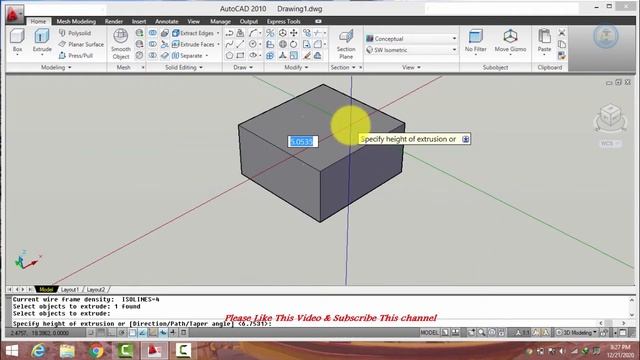Toggle Polar Tracking in status bar
The image size is (640, 360).
coord(122,333)
